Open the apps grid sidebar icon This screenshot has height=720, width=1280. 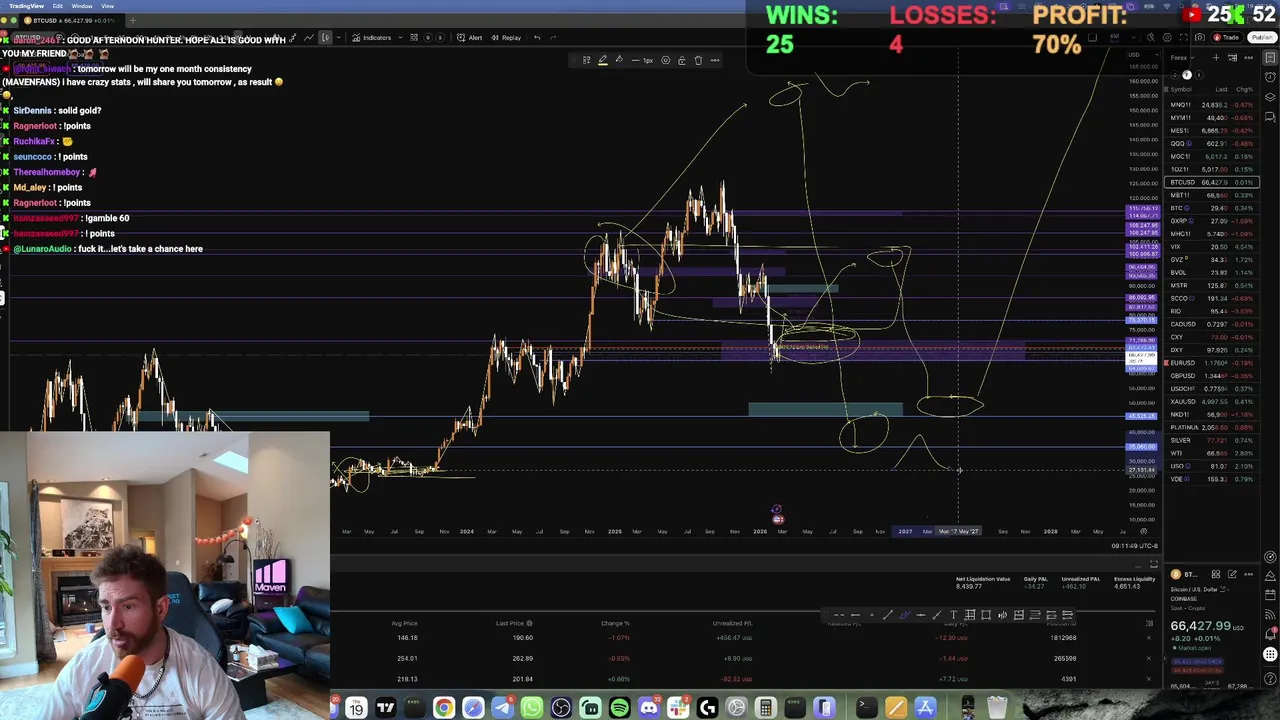coord(1270,654)
